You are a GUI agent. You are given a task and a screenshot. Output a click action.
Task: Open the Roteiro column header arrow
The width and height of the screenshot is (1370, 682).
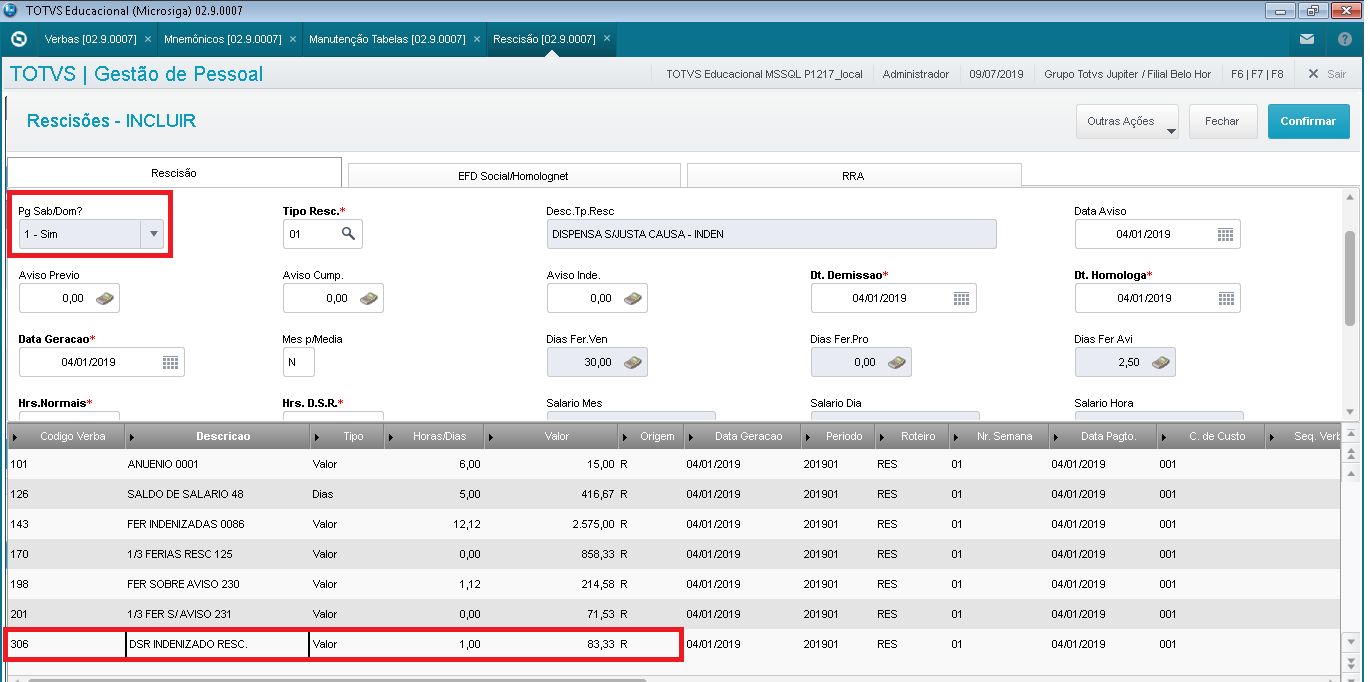881,437
